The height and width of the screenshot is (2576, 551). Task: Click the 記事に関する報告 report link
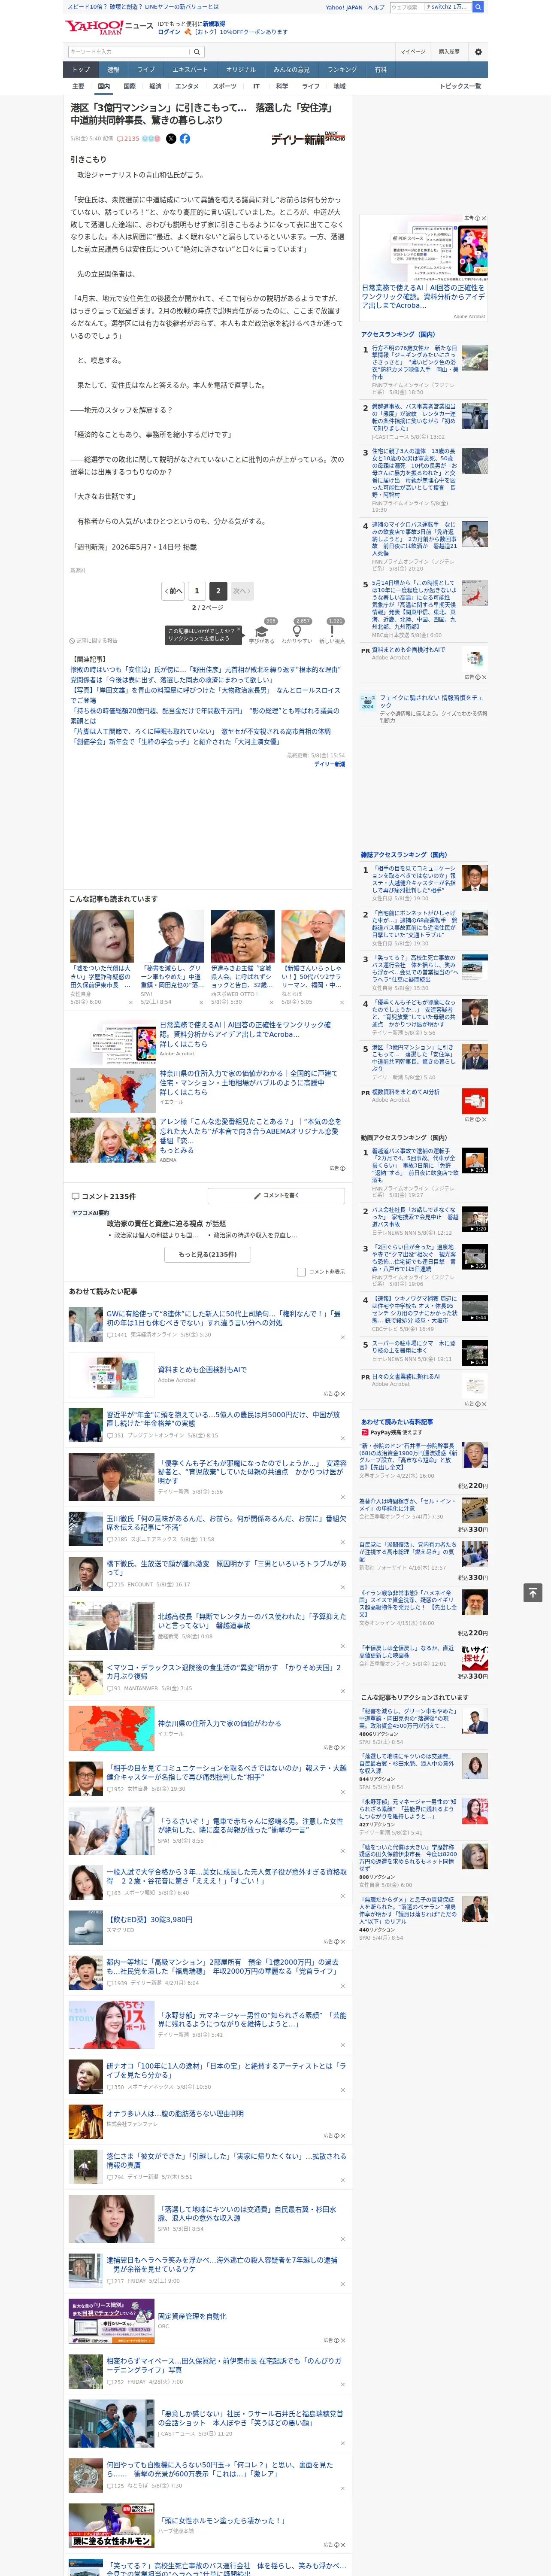(x=94, y=641)
